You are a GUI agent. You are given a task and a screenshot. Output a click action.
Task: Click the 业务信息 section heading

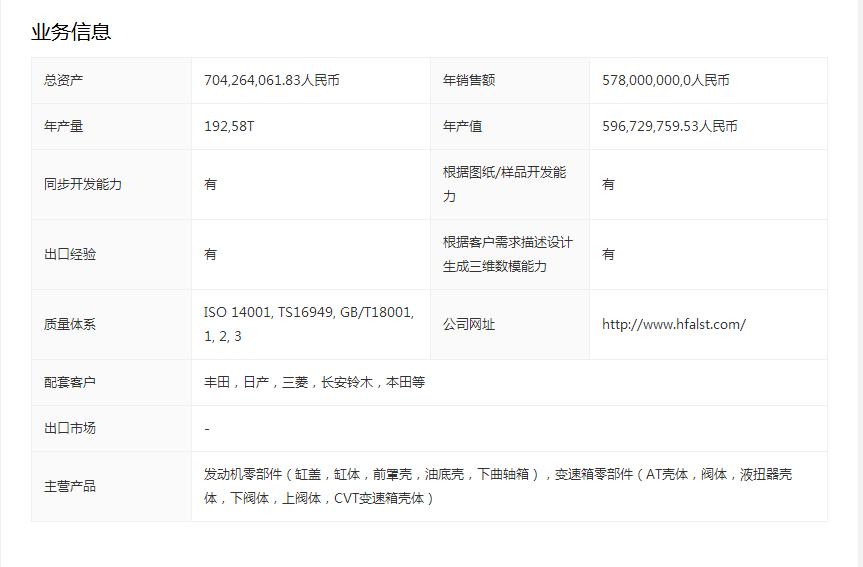click(71, 32)
